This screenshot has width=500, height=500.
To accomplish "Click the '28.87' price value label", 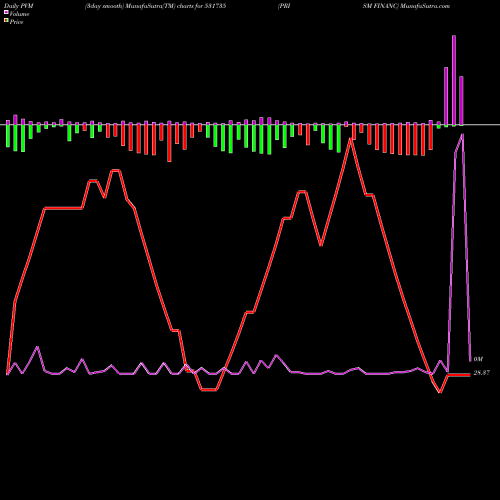I will (x=482, y=373).
